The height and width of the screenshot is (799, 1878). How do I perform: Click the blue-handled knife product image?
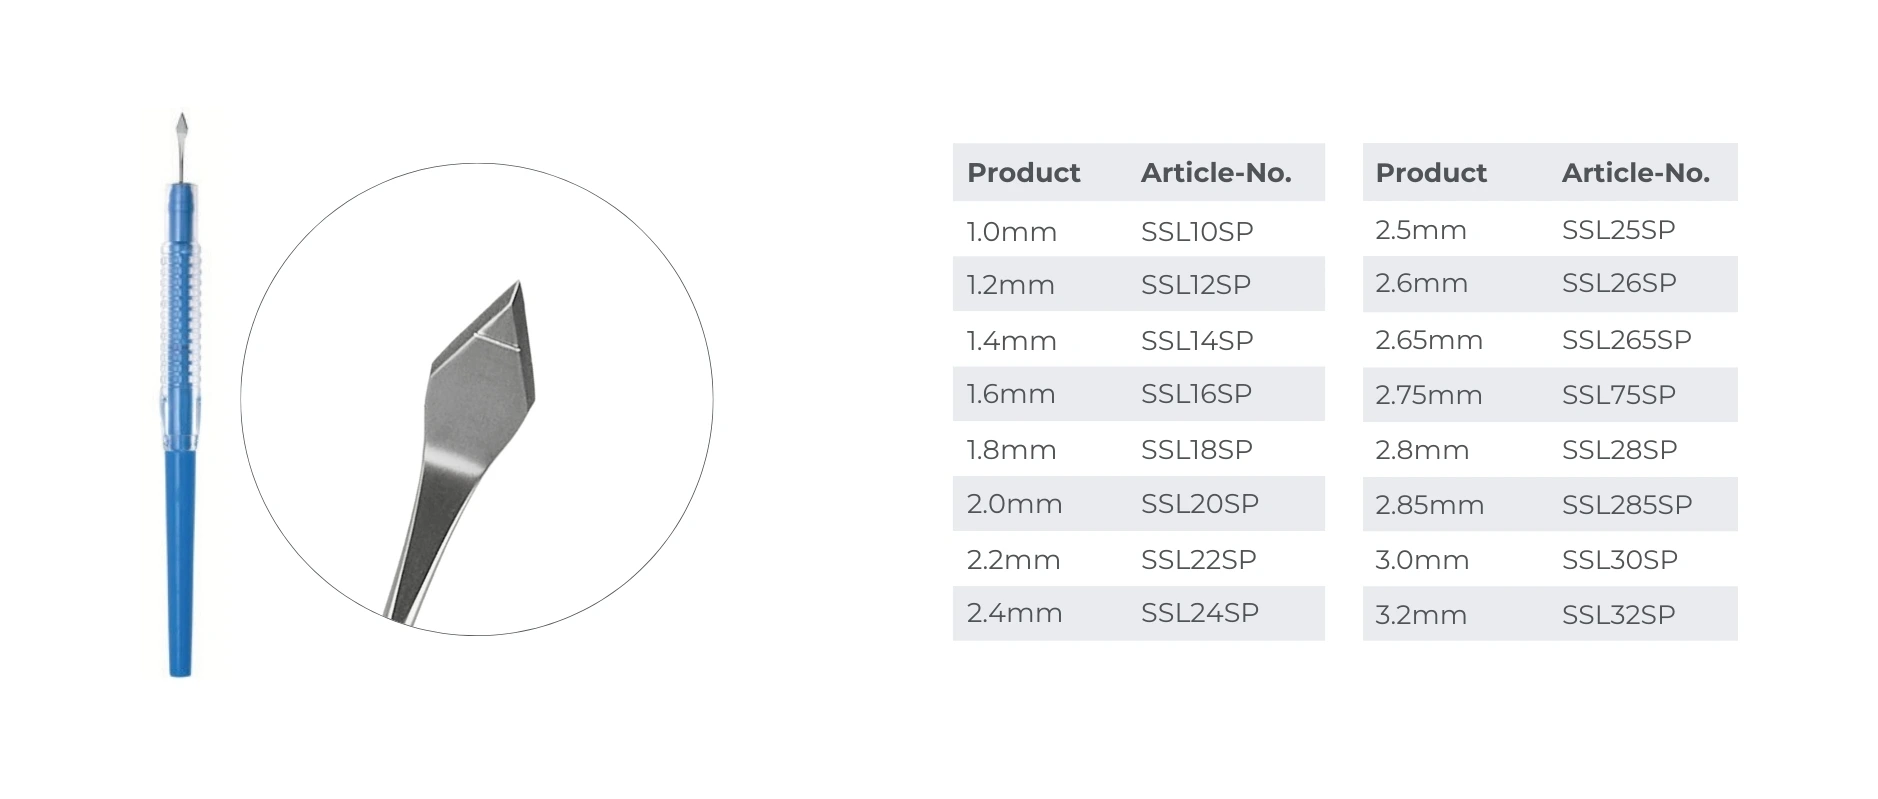180,395
